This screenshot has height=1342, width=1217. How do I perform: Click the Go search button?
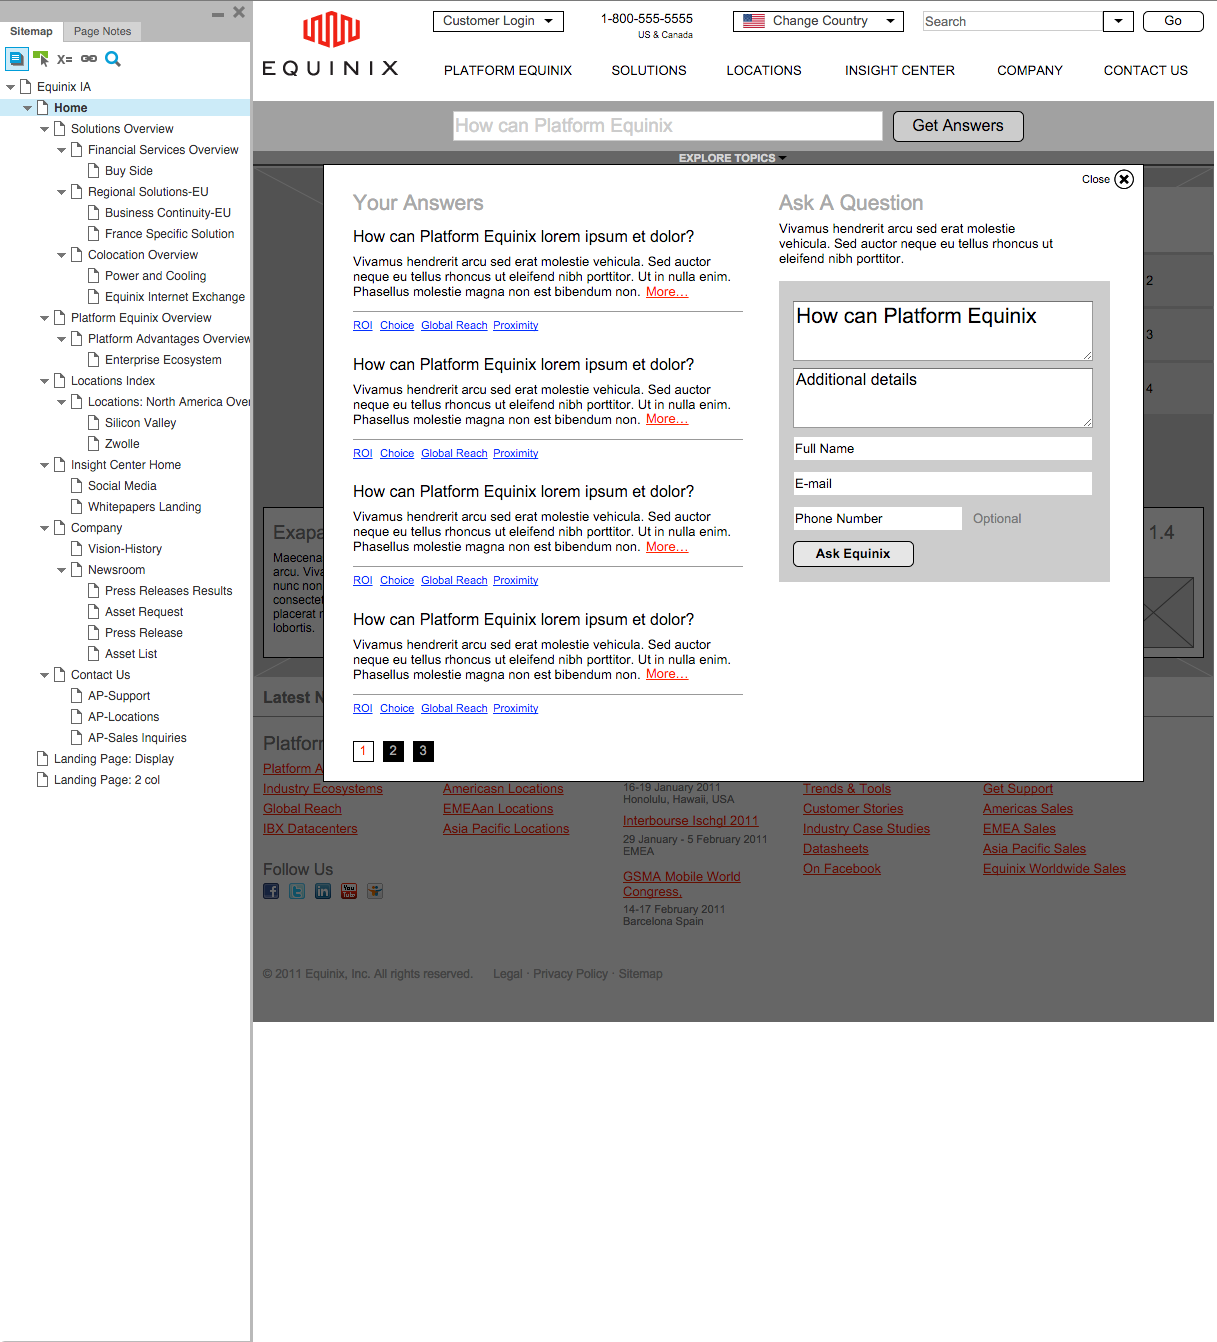[1173, 21]
